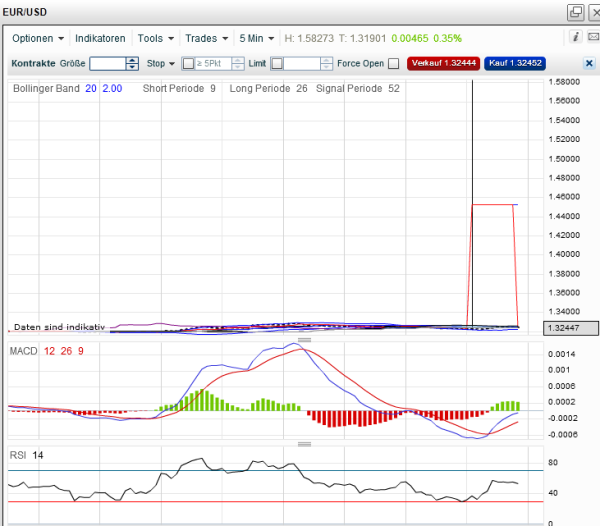Click the Short Periode 9 label

tap(179, 88)
